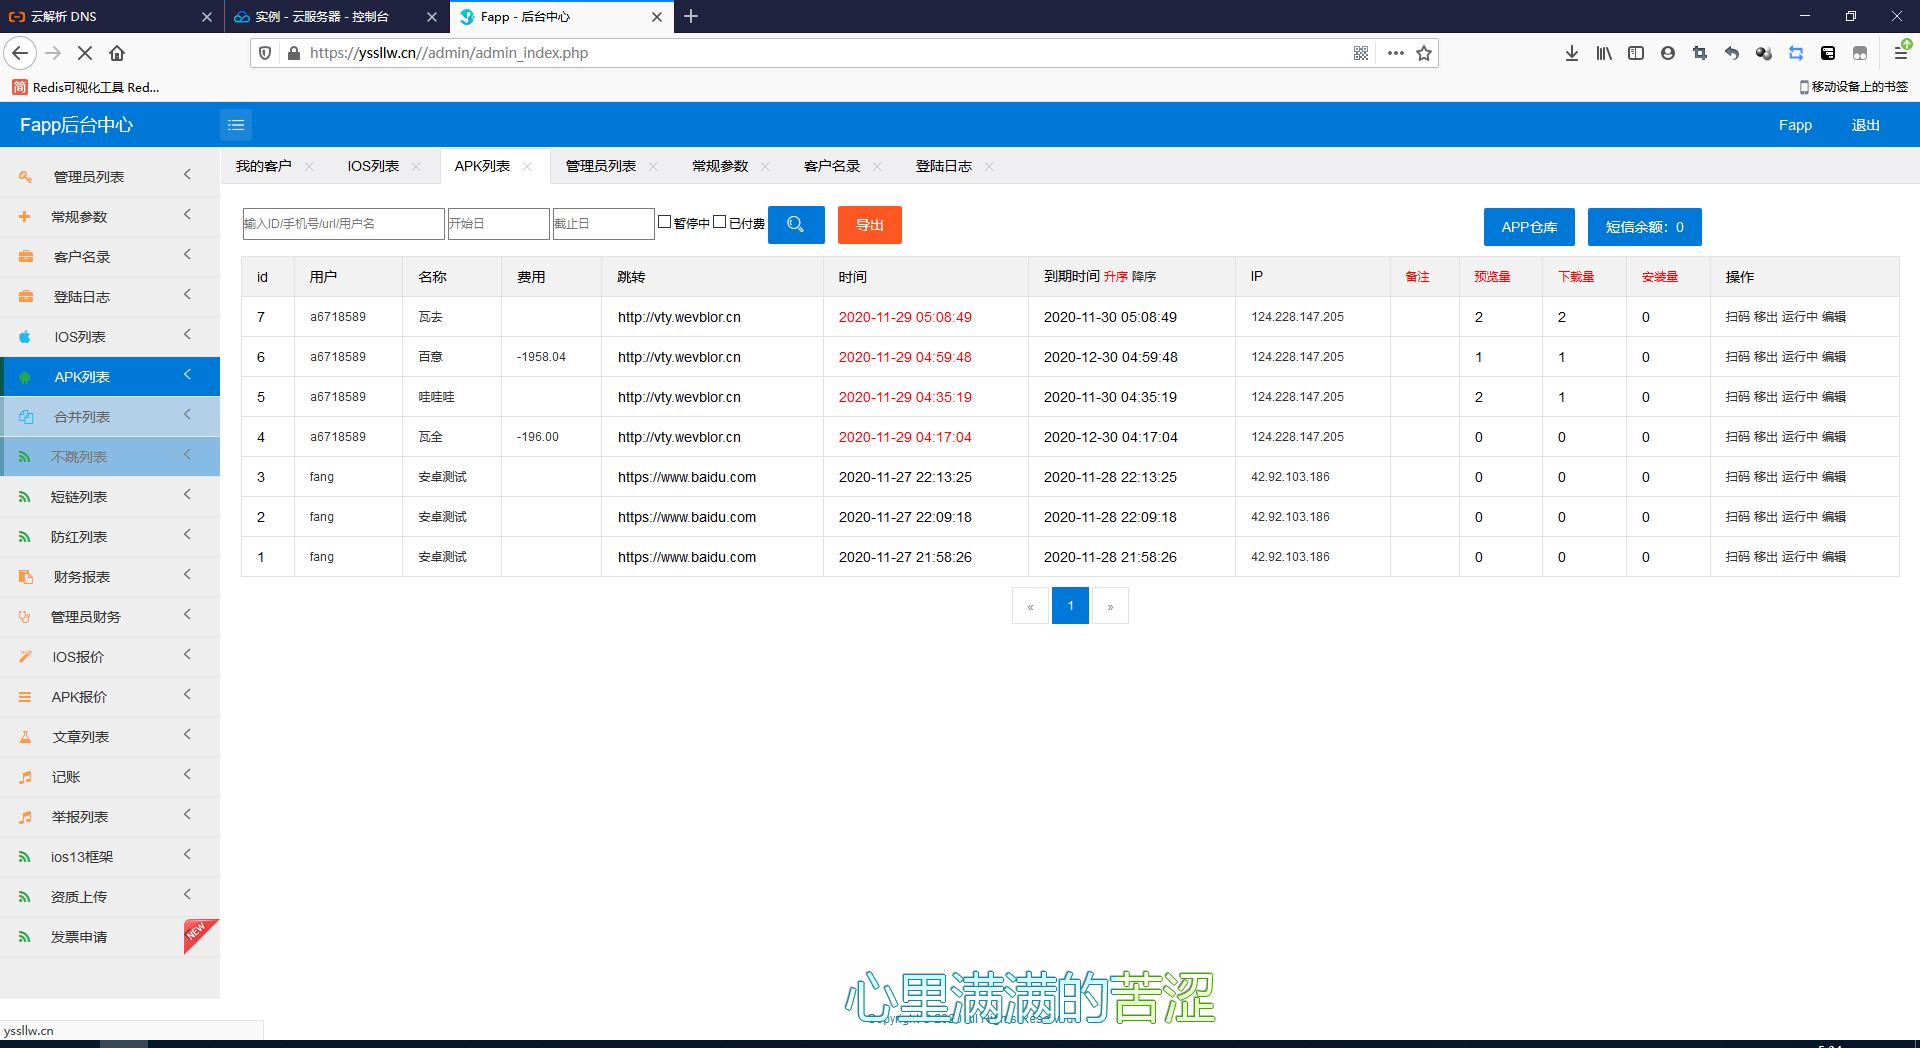Check the 暂停中 checkbox
This screenshot has width=1920, height=1048.
coord(664,222)
